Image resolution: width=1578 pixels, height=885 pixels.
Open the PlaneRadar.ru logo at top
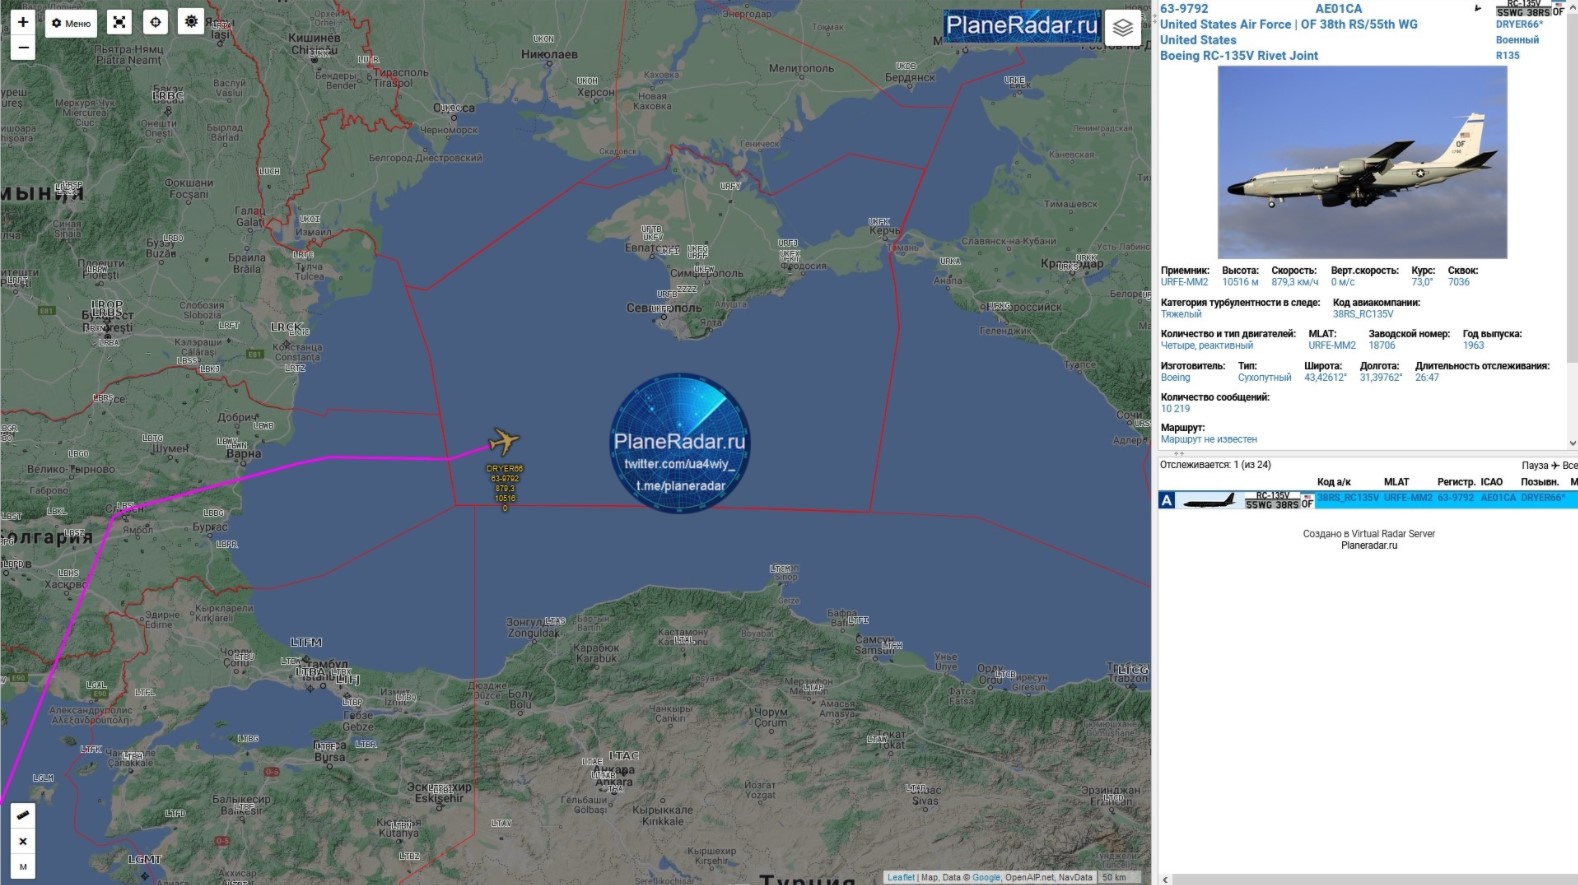1022,26
